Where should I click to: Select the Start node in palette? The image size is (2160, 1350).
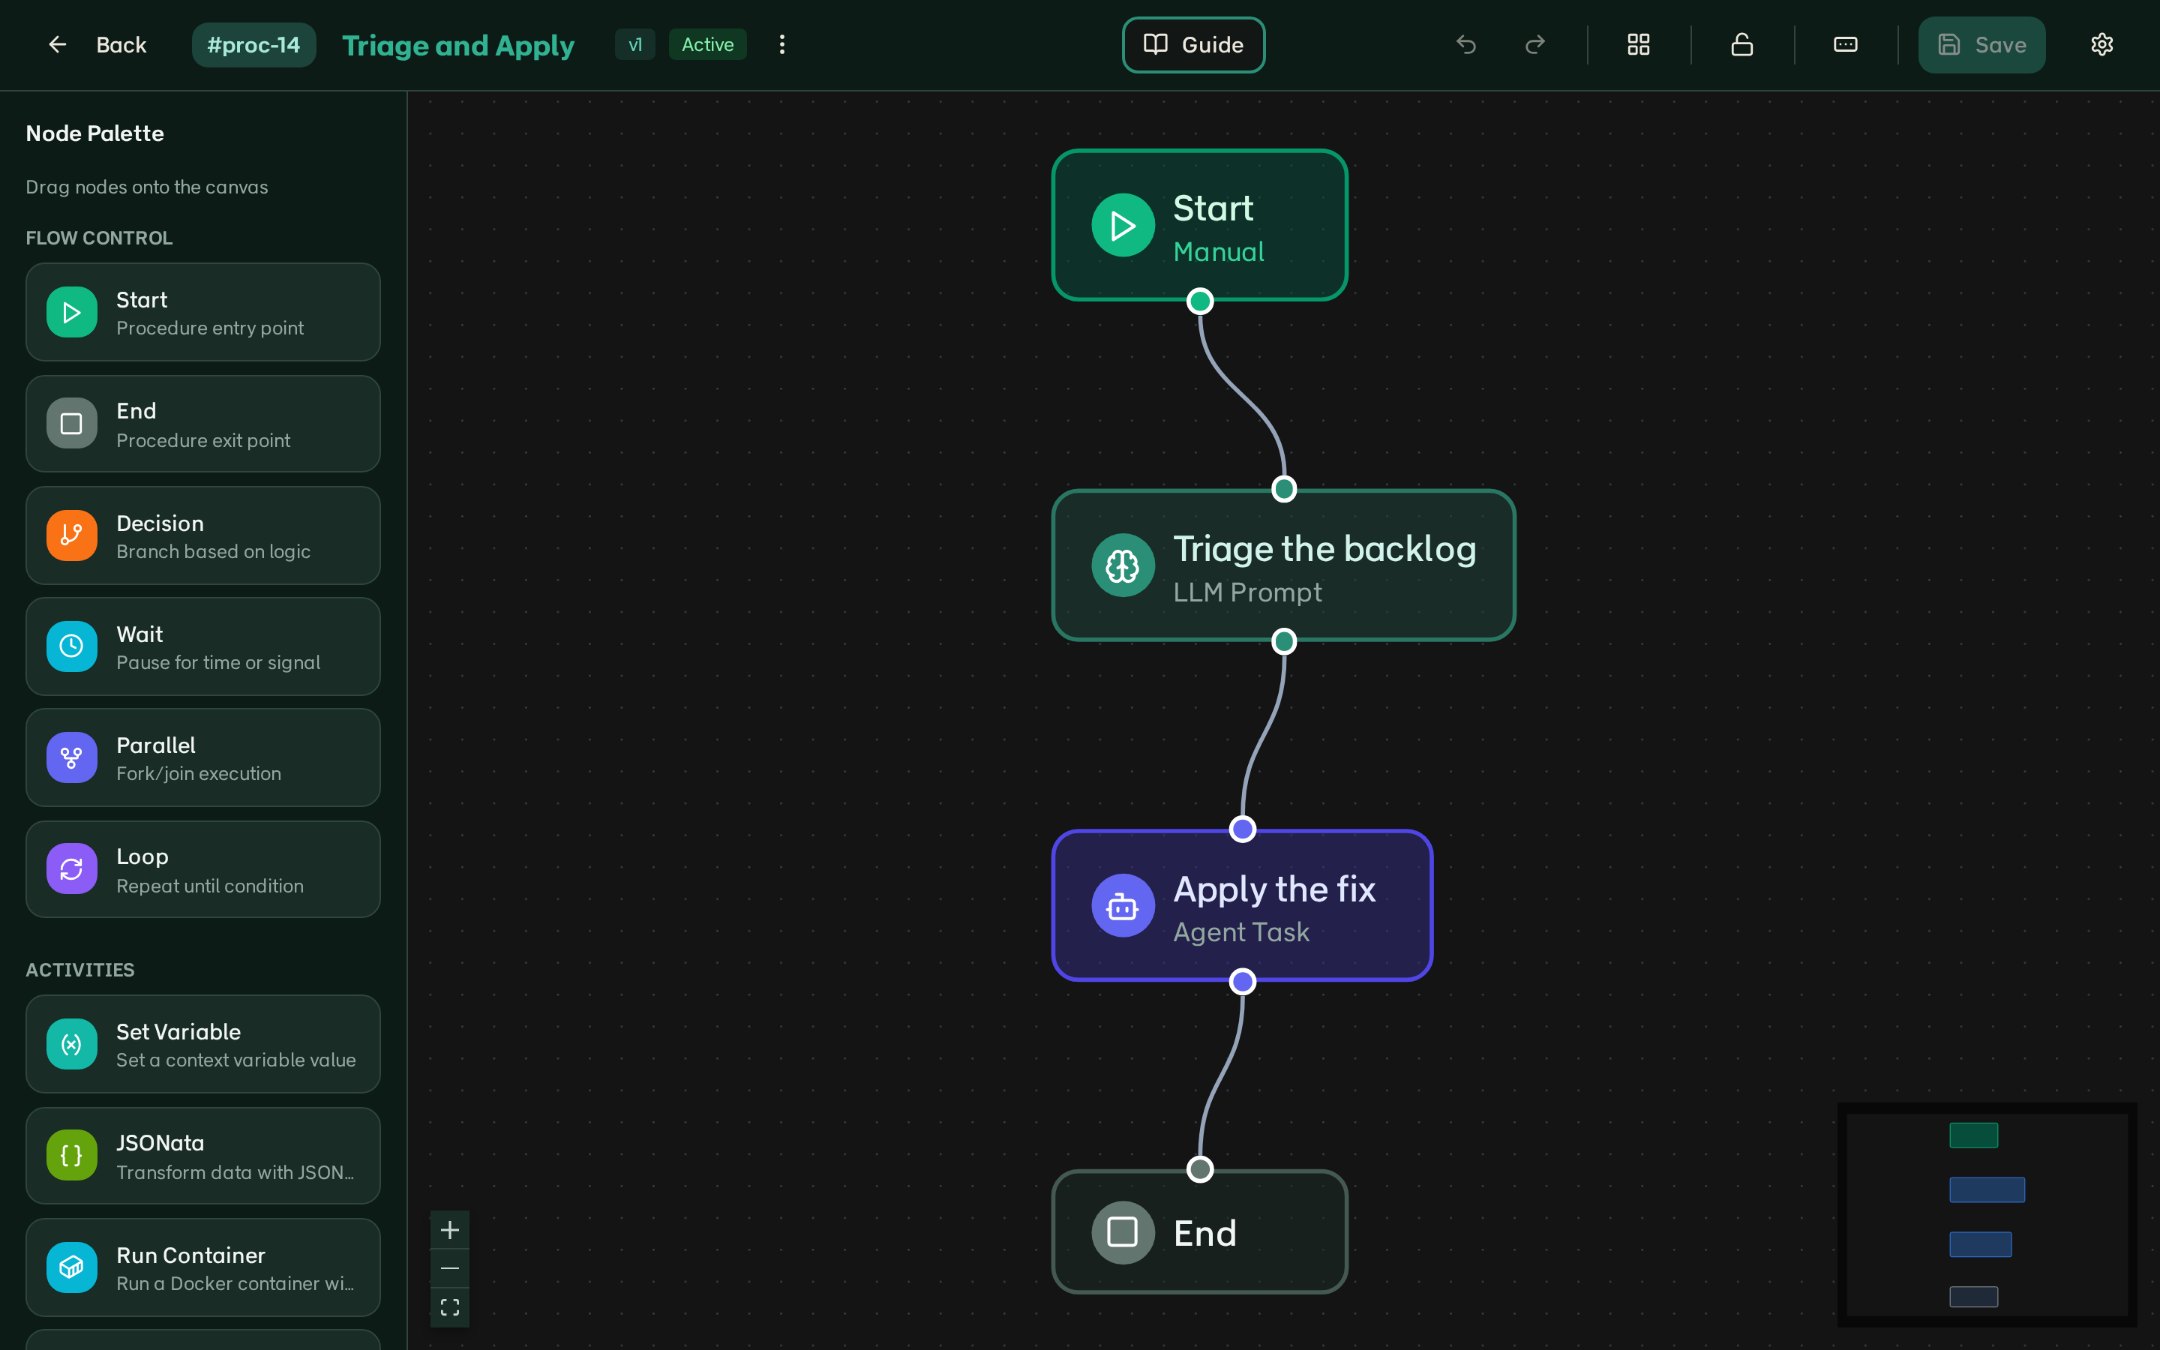click(203, 312)
